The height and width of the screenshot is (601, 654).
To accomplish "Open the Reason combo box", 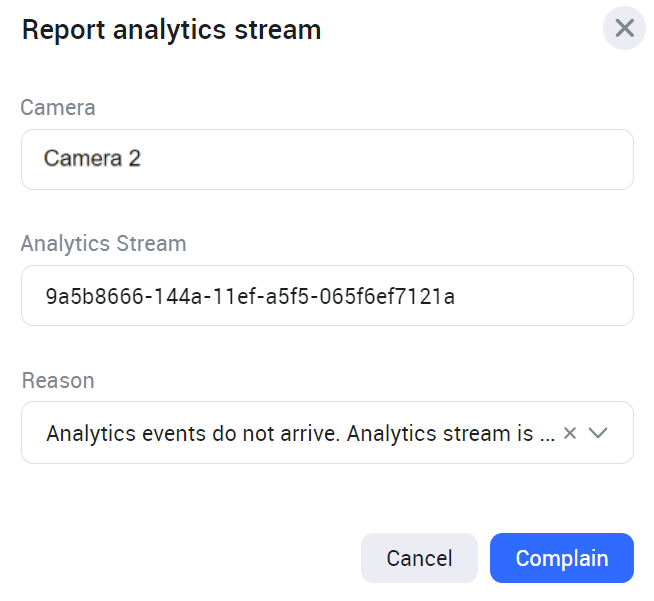I will pos(300,433).
